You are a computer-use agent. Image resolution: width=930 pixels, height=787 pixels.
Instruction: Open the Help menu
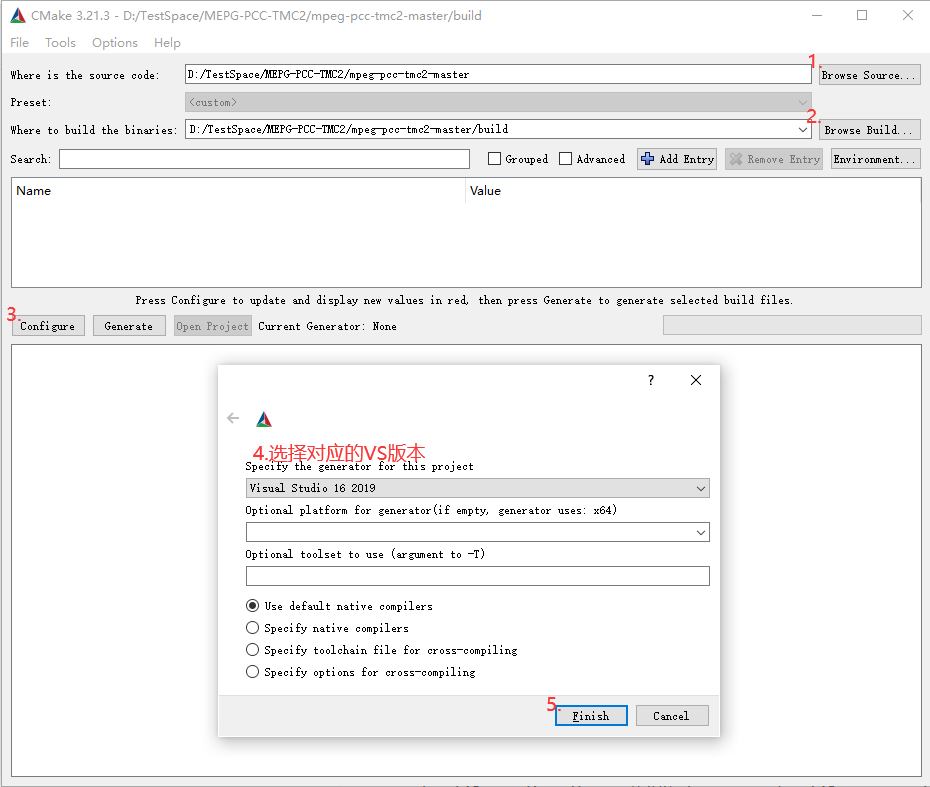167,43
